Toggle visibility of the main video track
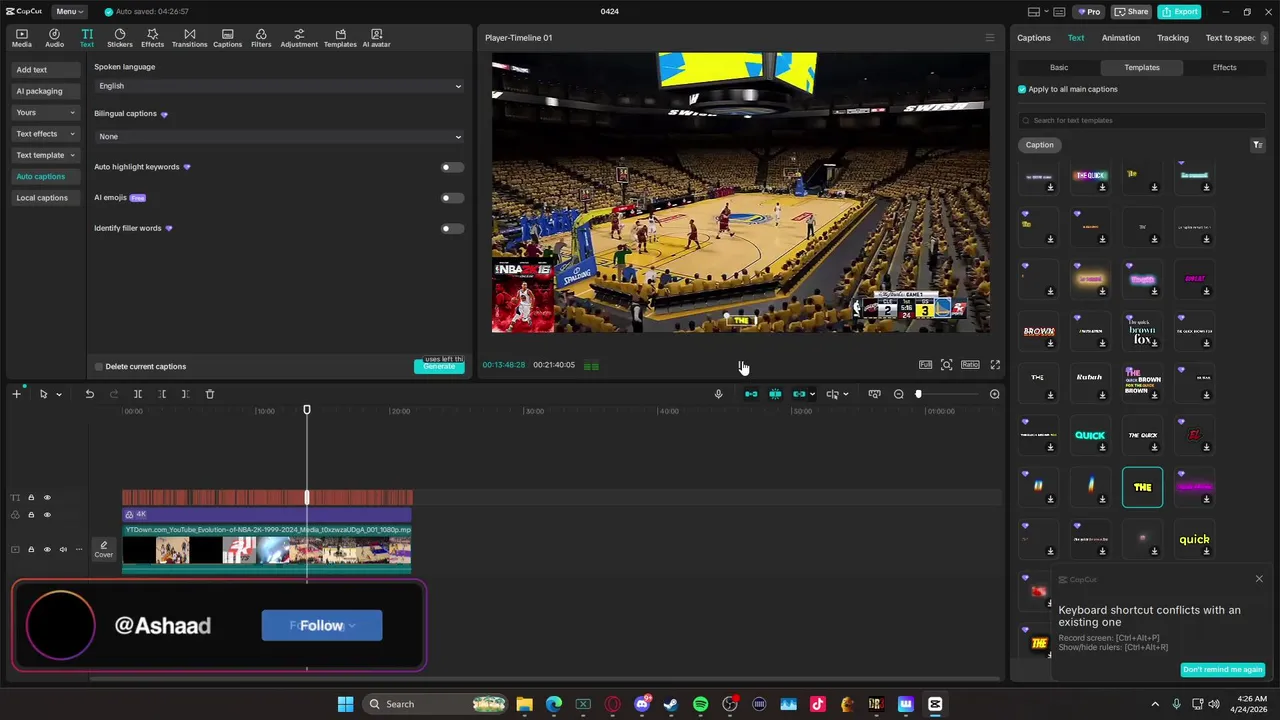The height and width of the screenshot is (720, 1280). point(46,549)
